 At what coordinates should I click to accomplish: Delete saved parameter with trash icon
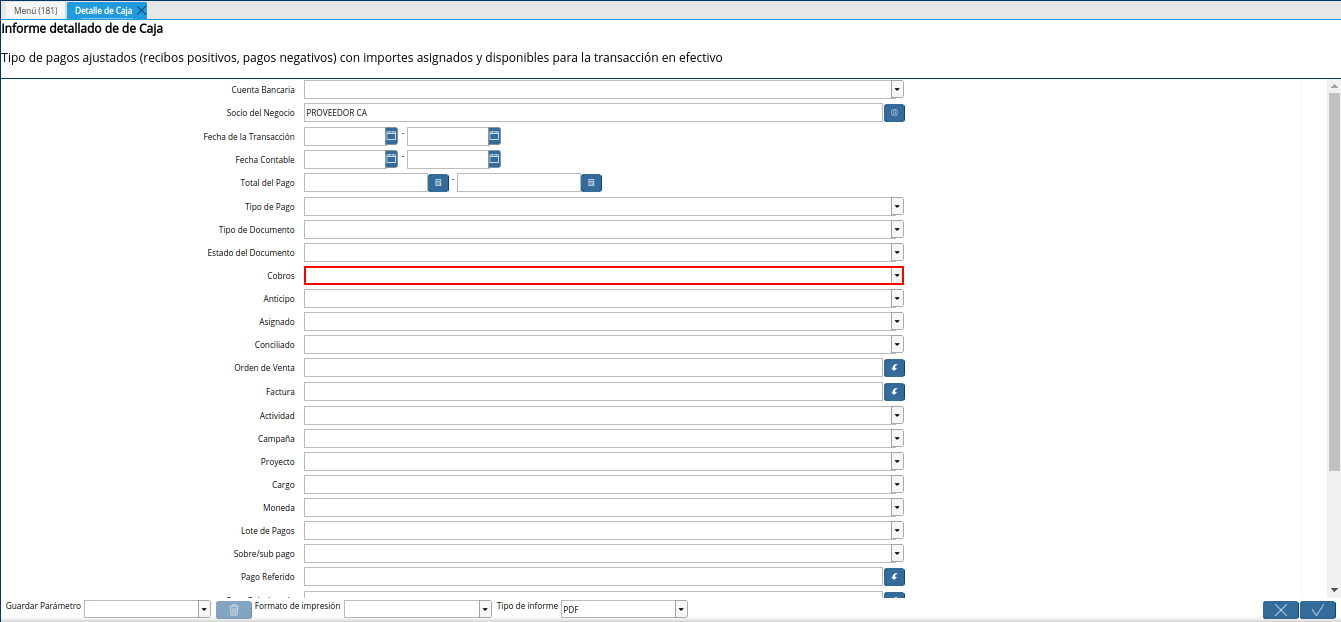coord(233,610)
